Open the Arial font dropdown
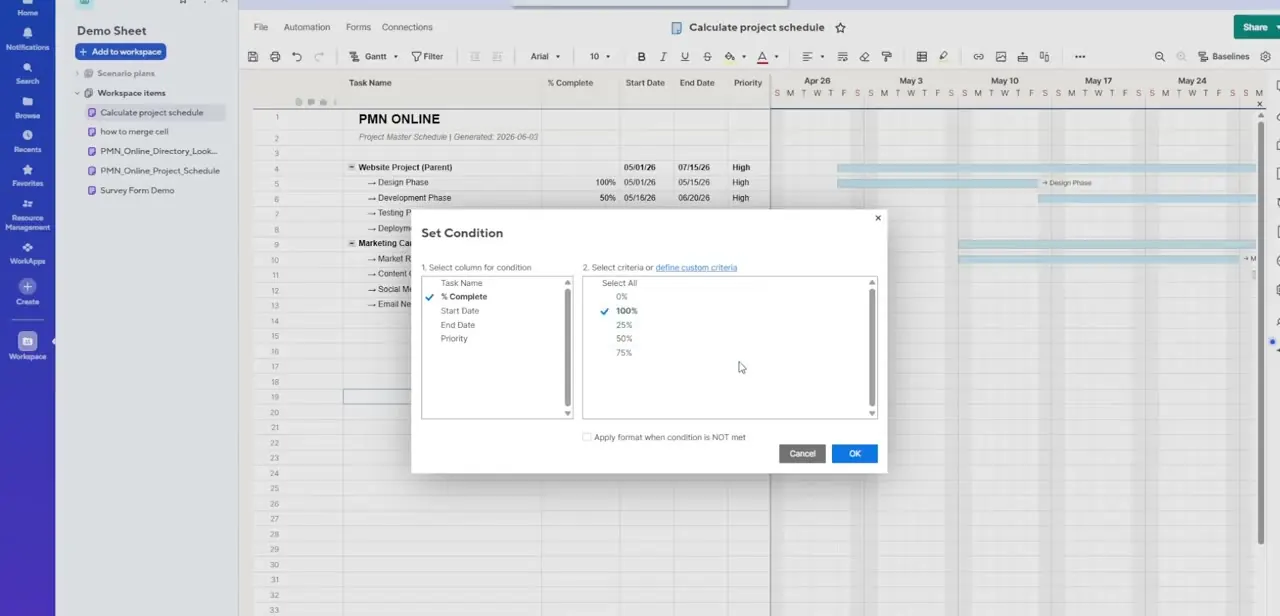 pyautogui.click(x=545, y=57)
